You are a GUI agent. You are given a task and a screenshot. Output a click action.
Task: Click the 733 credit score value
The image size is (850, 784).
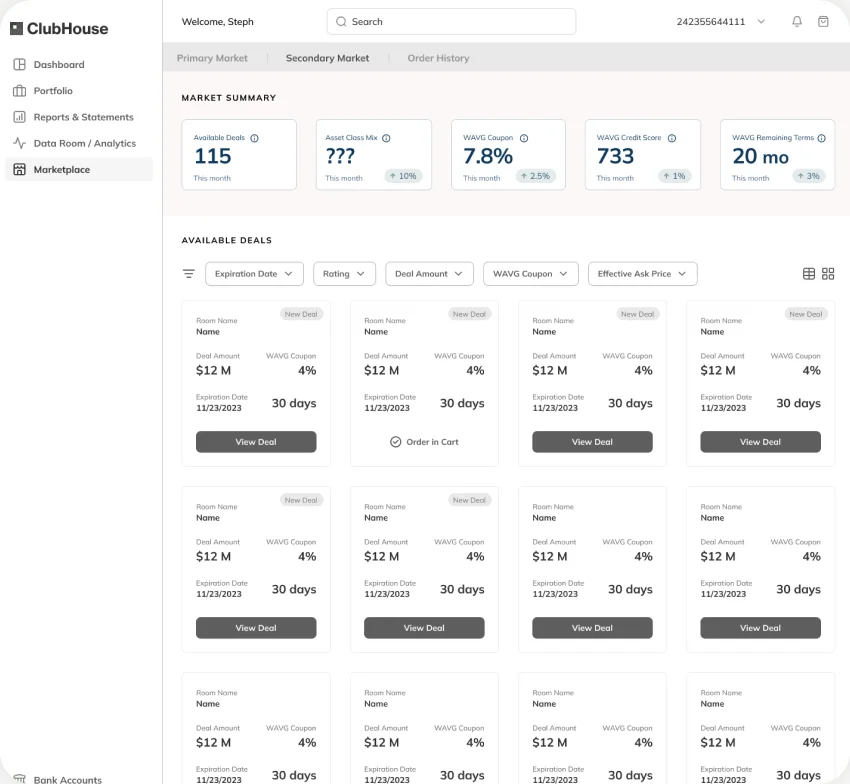(x=615, y=157)
